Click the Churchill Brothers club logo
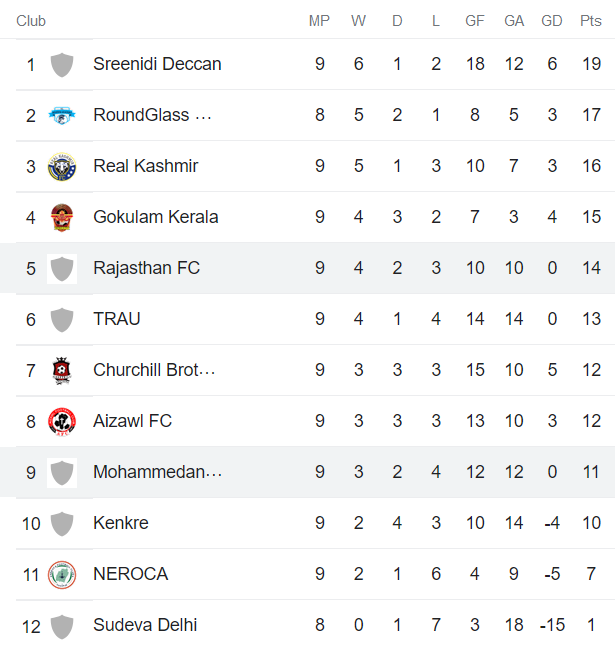Screen dimensions: 615x653 pyautogui.click(x=62, y=371)
